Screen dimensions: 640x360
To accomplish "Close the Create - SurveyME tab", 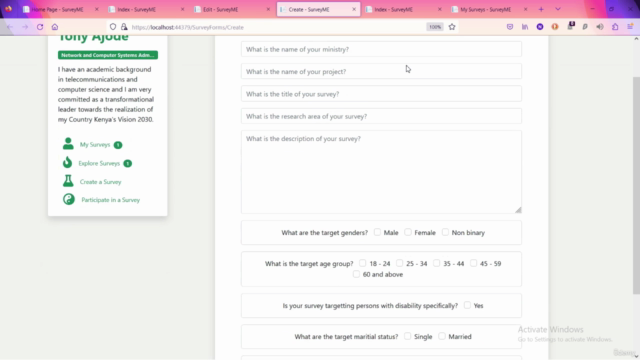I will [354, 9].
